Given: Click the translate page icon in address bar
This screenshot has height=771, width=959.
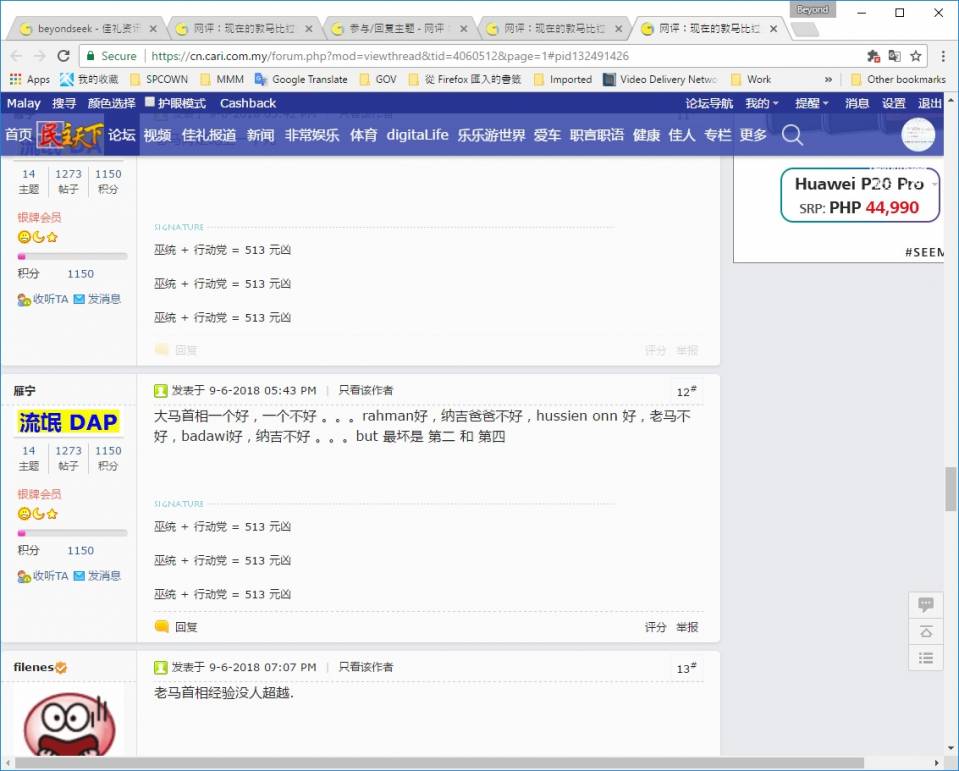Looking at the screenshot, I should click(894, 56).
